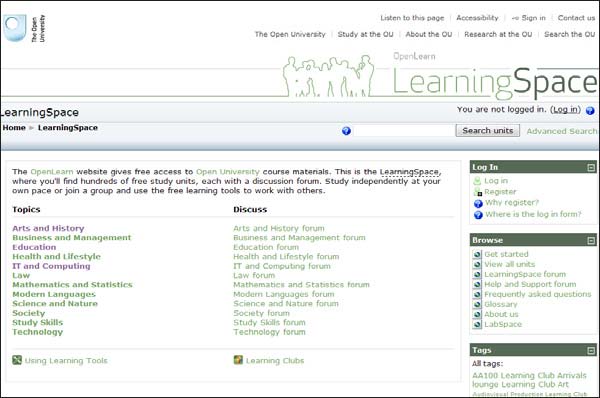Viewport: 600px width, 398px height.
Task: Open Education forum link
Action: click(x=266, y=247)
